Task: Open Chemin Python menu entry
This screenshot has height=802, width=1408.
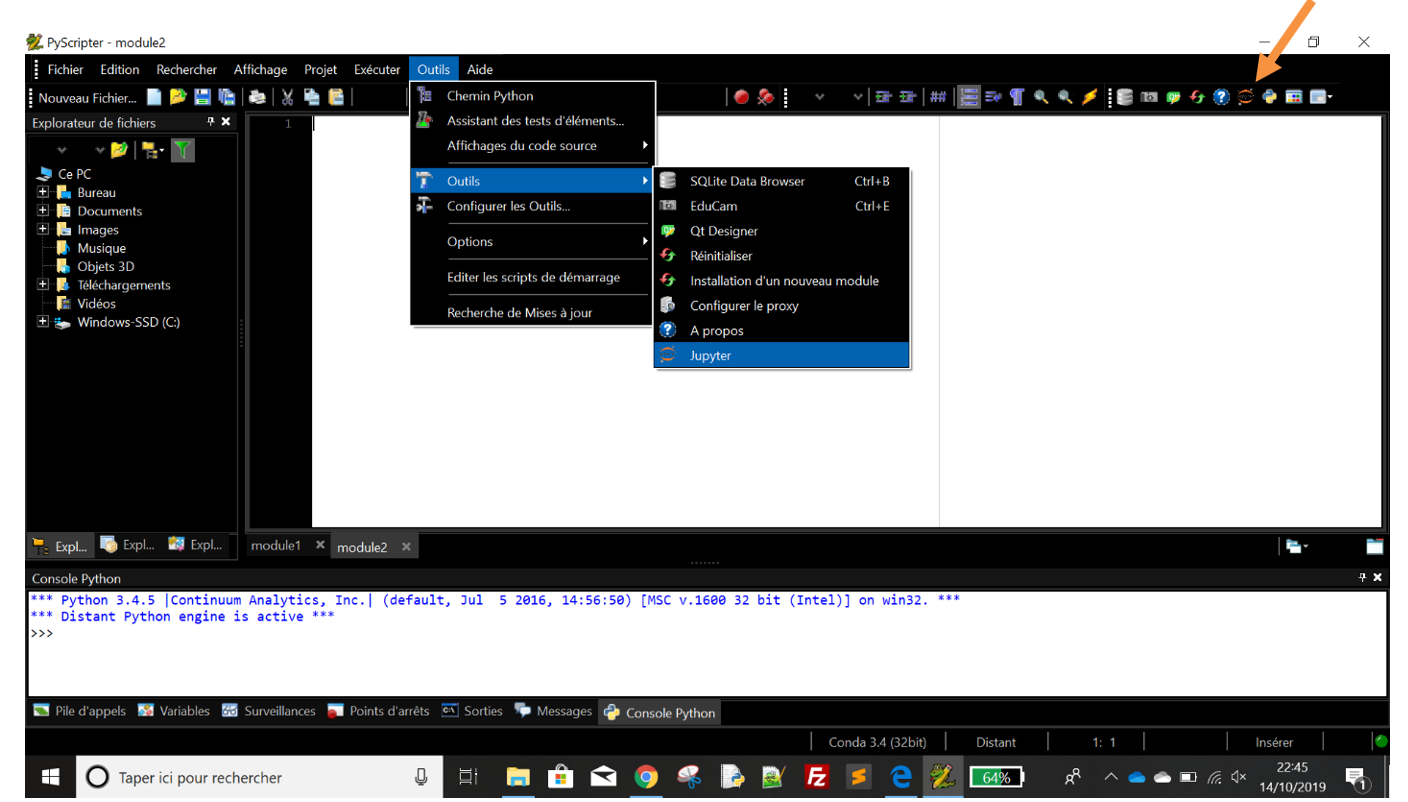Action: pyautogui.click(x=532, y=96)
